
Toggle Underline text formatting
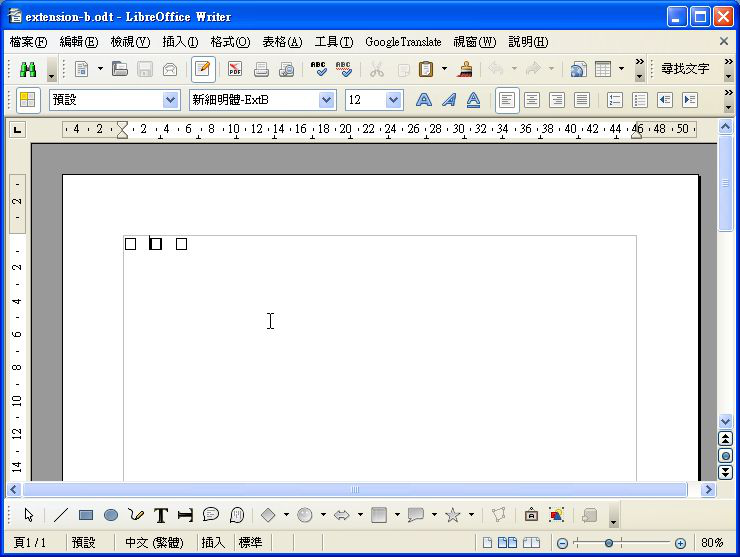(473, 100)
